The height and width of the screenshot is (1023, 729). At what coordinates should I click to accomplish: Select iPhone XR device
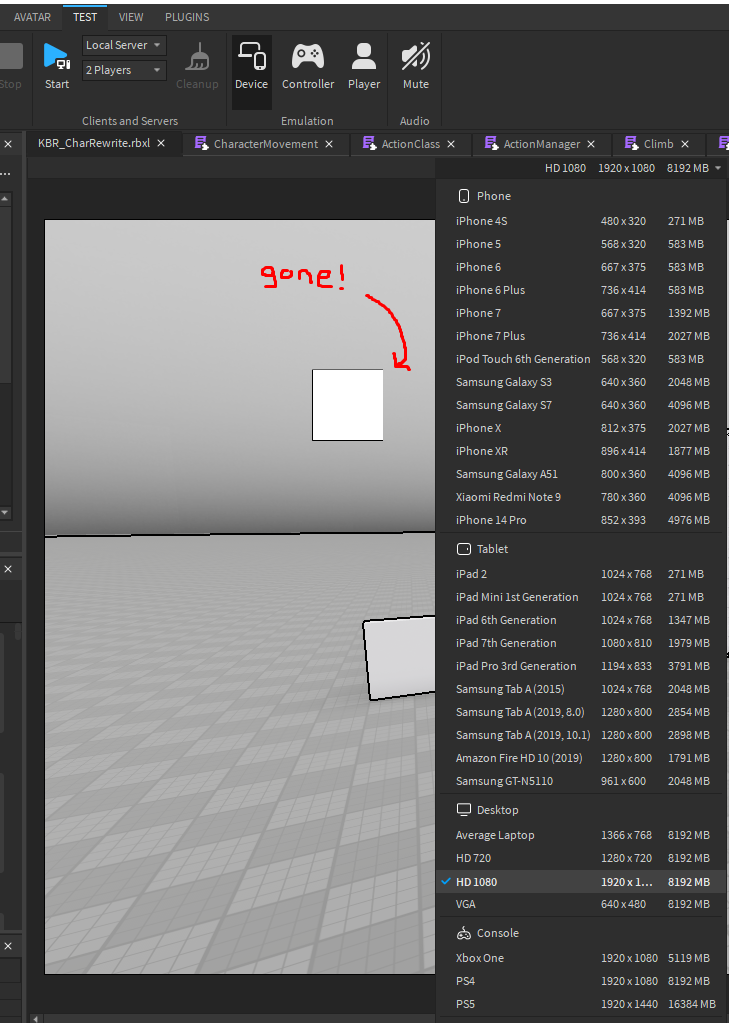click(x=582, y=451)
